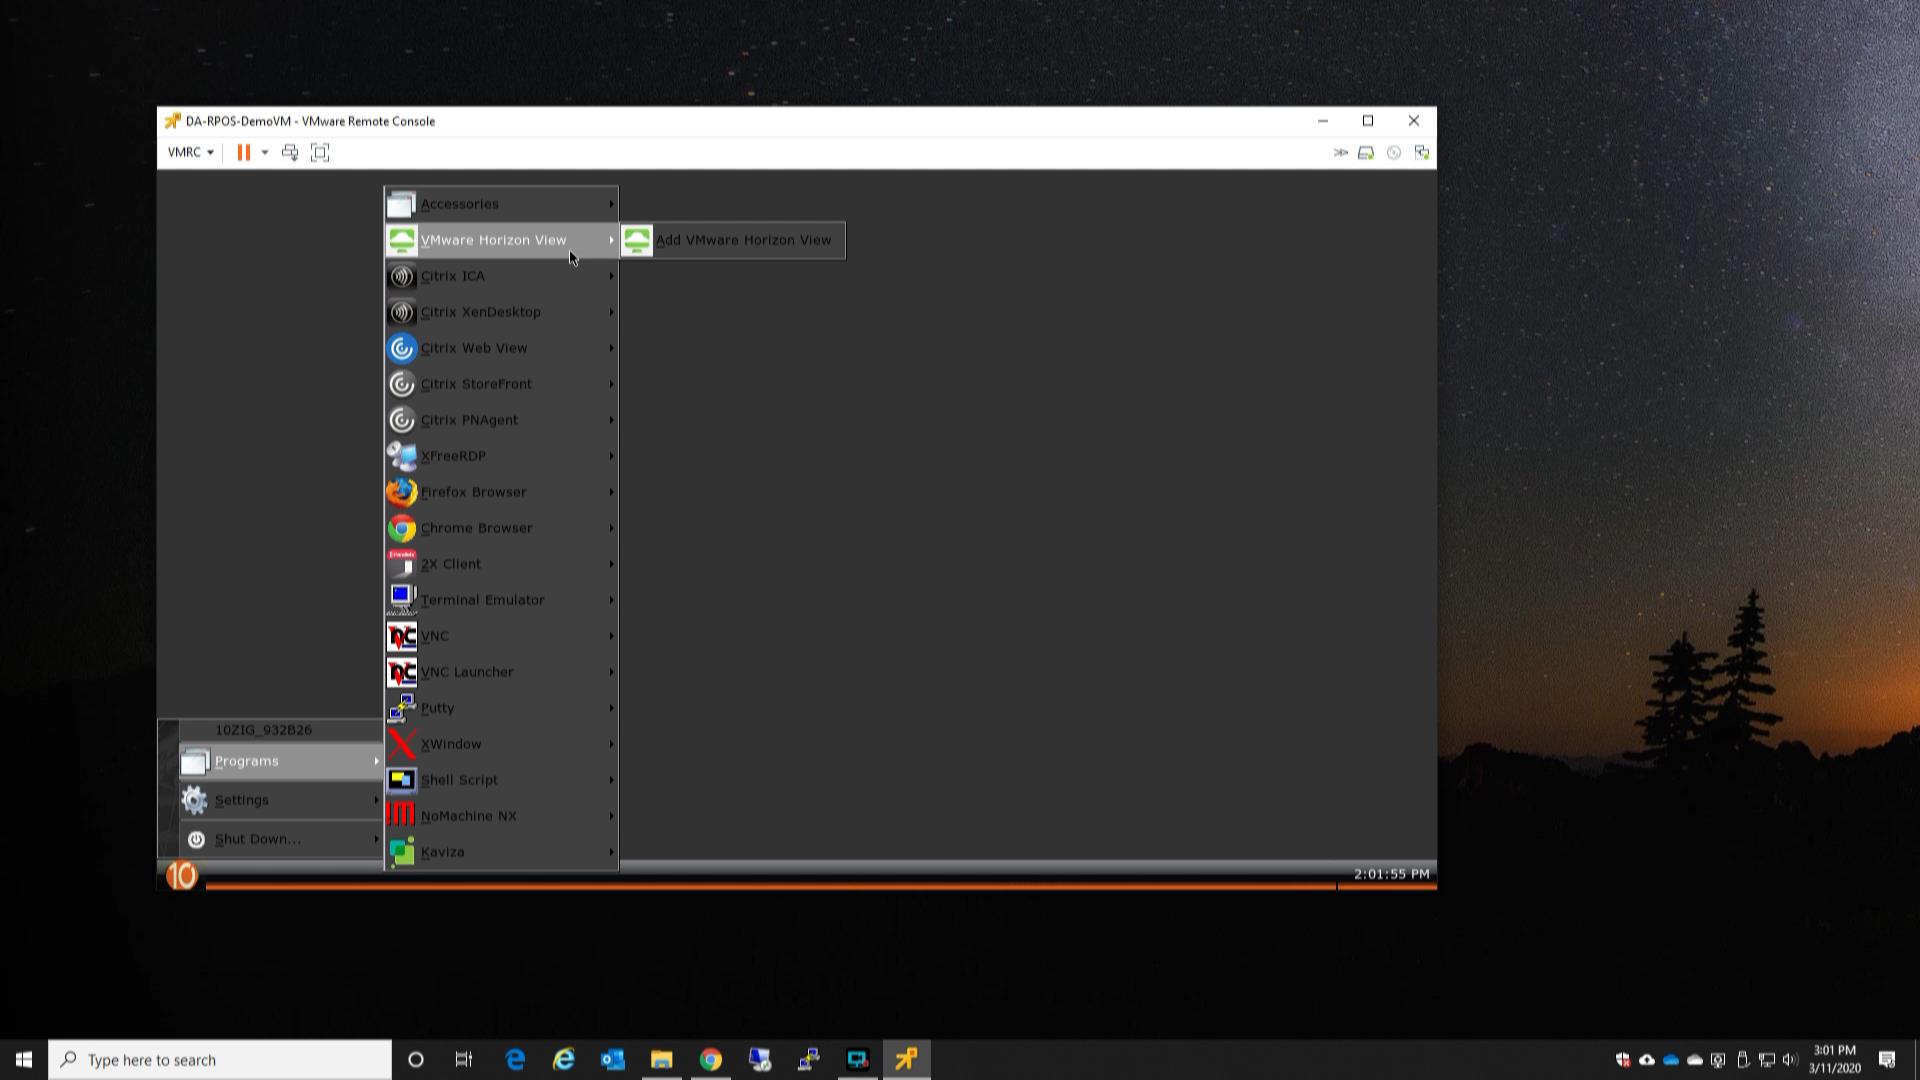1920x1080 pixels.
Task: Click the XWindow red X icon
Action: (402, 744)
